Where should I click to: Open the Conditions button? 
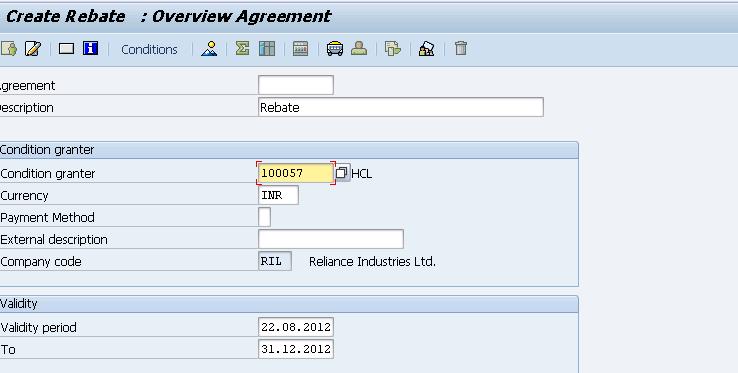[149, 49]
